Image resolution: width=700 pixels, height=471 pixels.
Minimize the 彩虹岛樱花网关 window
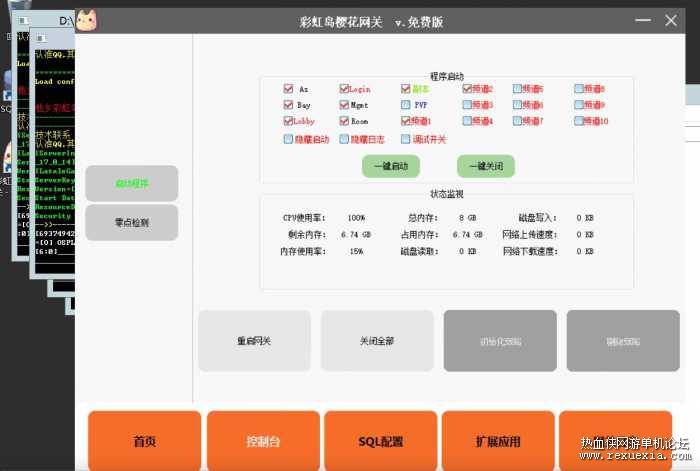[641, 21]
